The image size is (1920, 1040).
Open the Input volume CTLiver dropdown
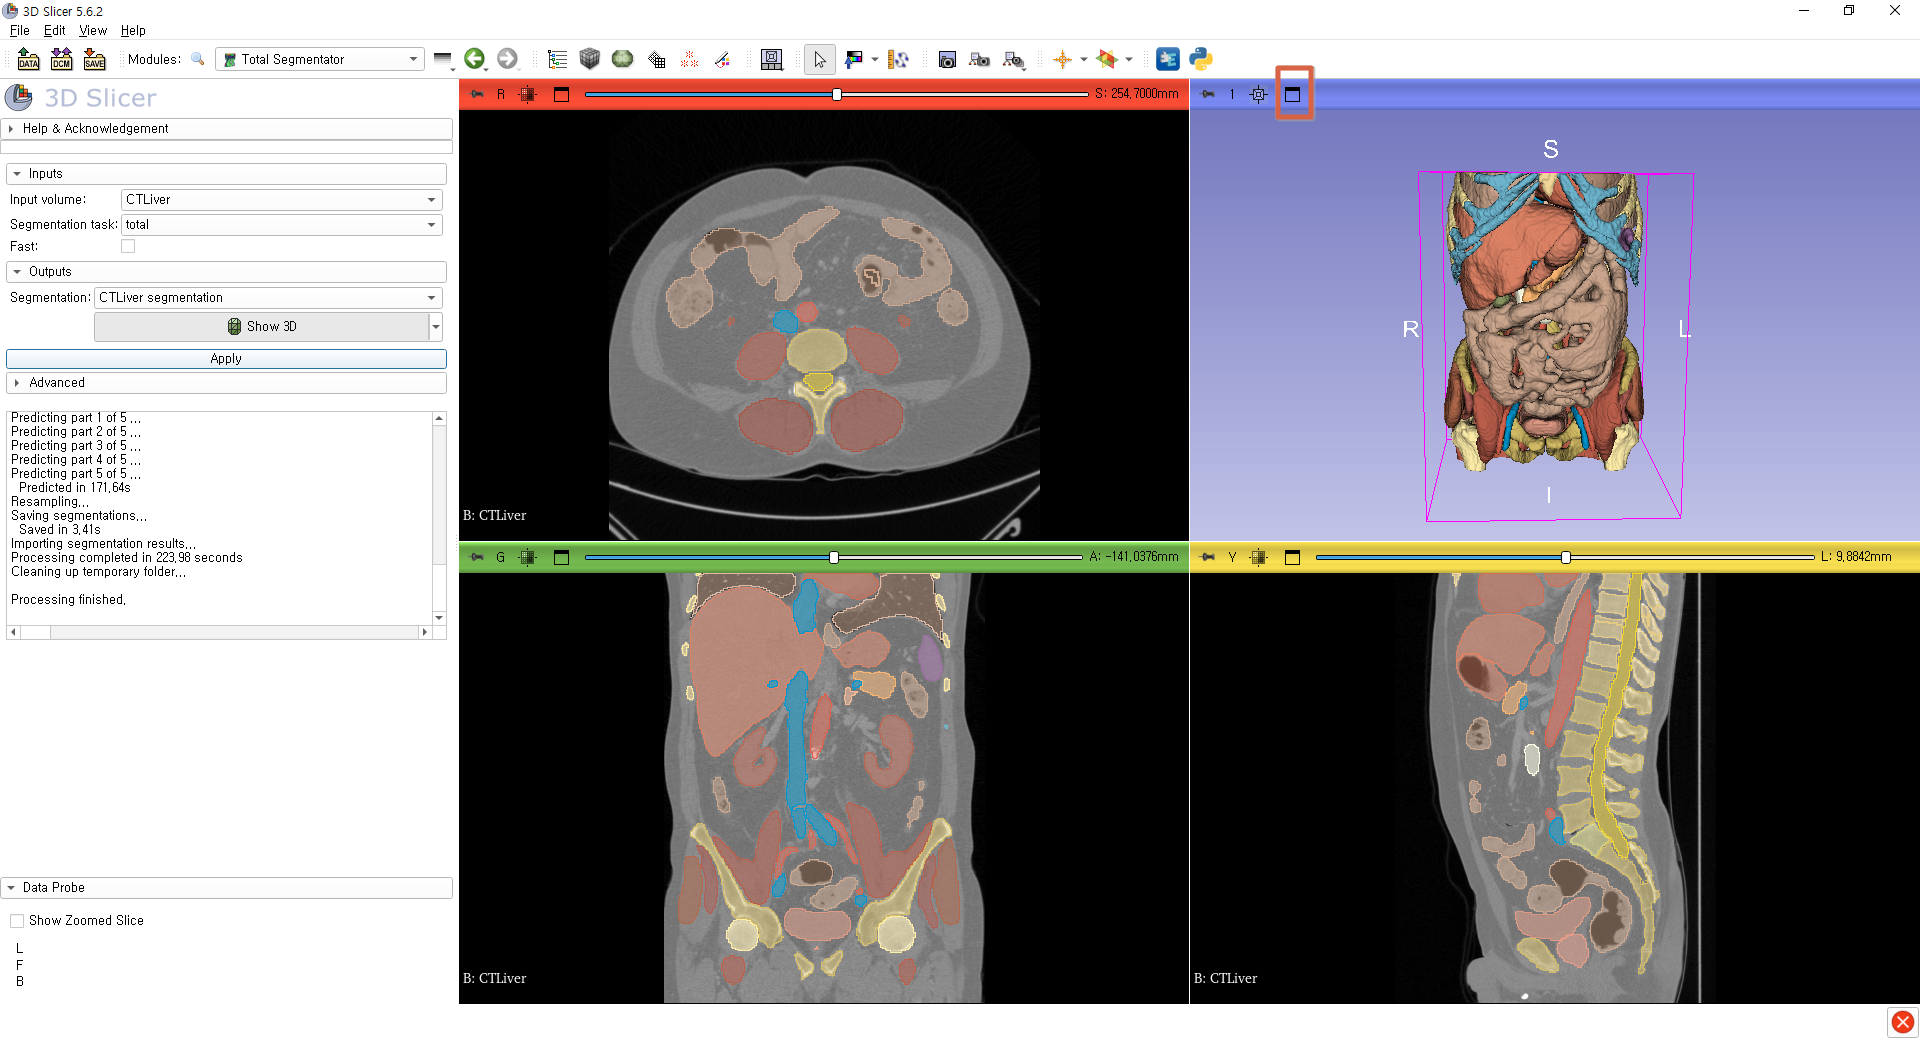282,200
